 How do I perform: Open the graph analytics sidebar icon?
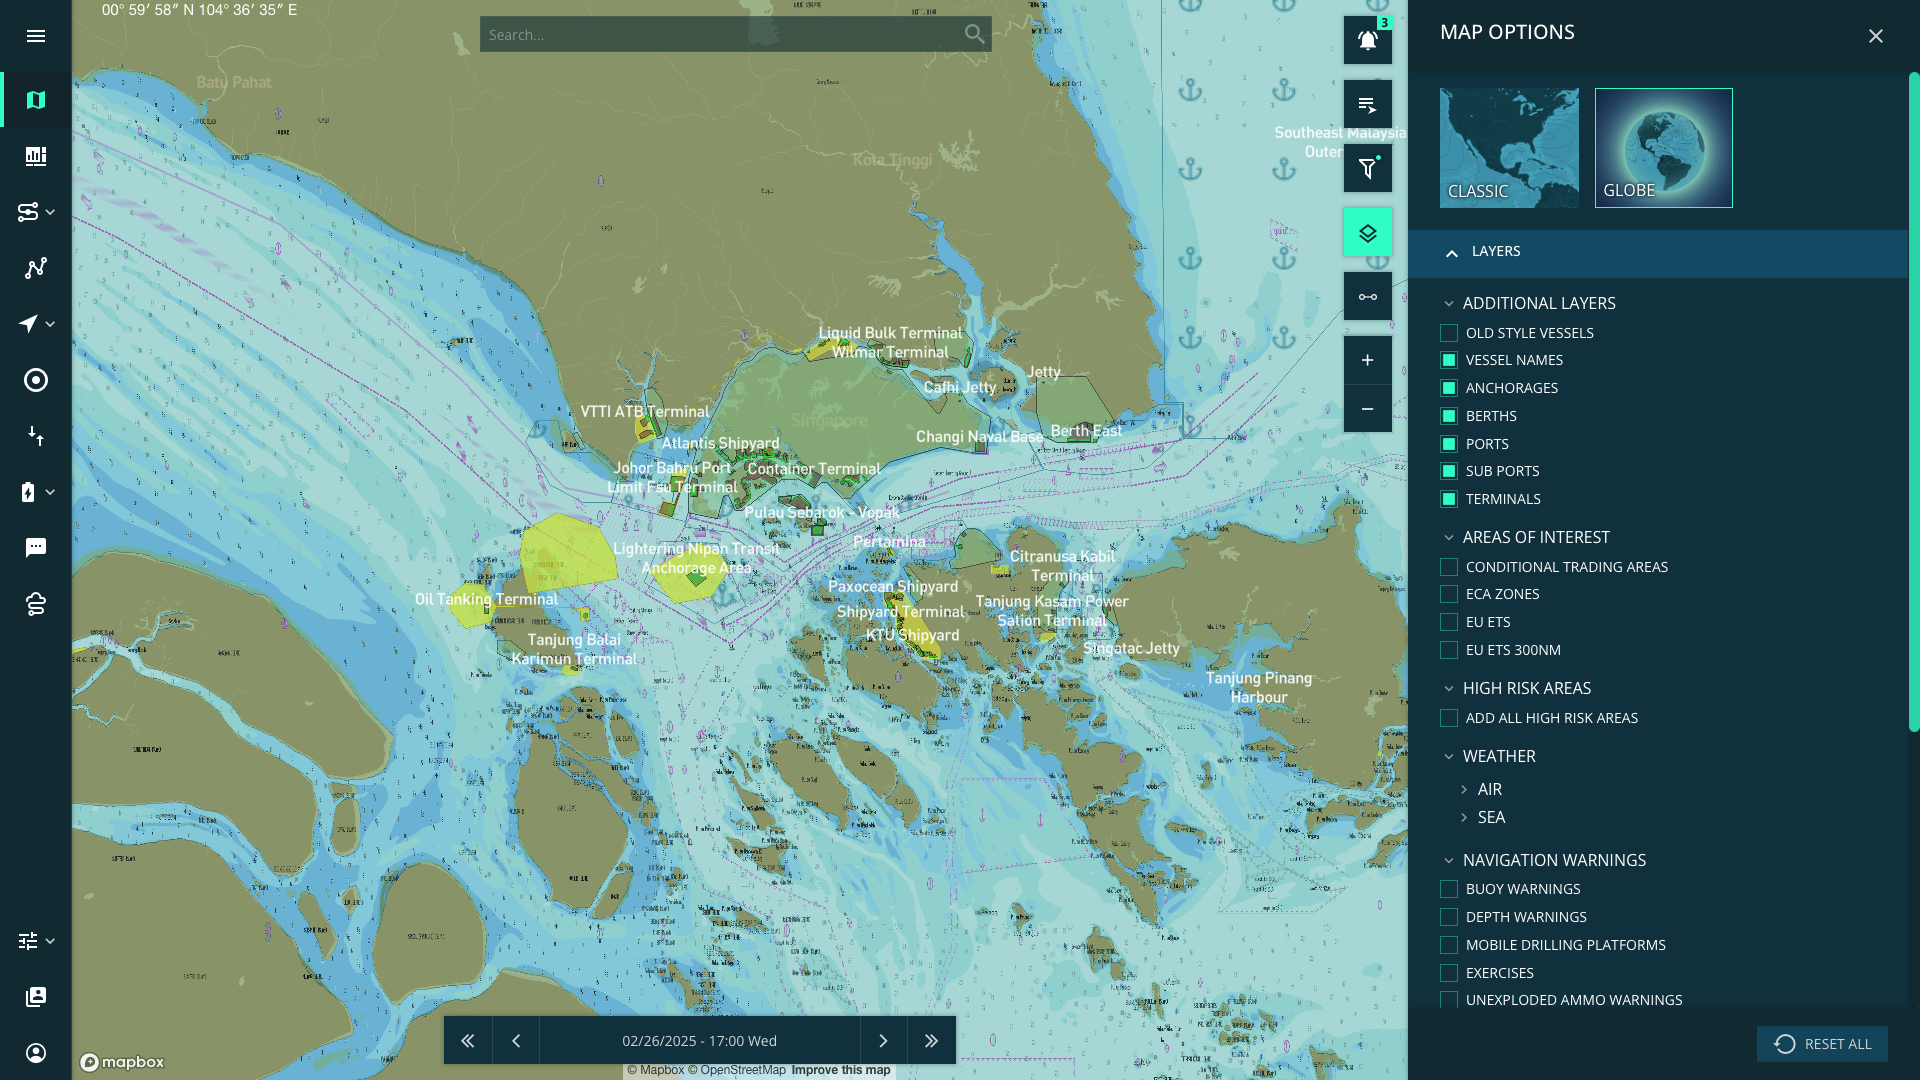(36, 268)
